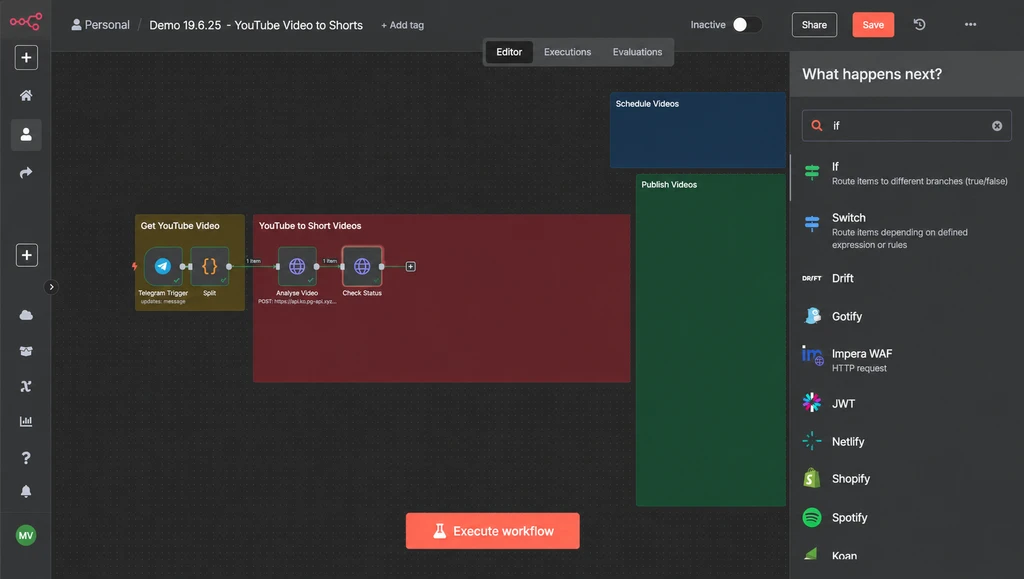
Task: Click the Execute workflow button
Action: (x=492, y=531)
